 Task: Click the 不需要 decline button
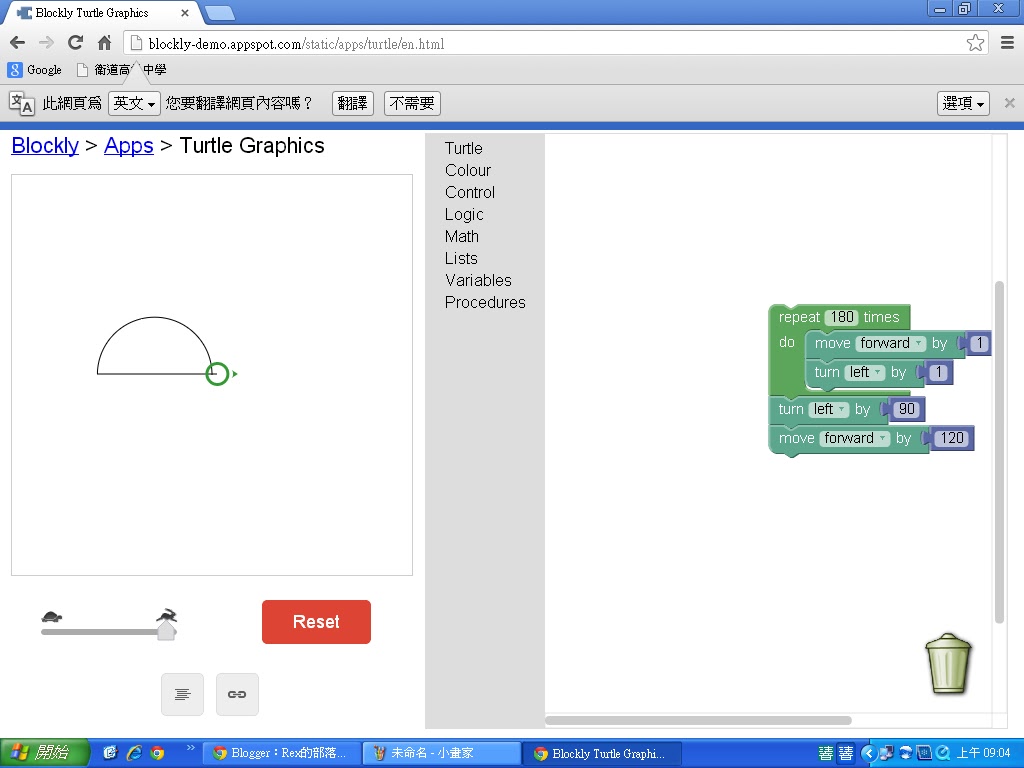click(412, 103)
